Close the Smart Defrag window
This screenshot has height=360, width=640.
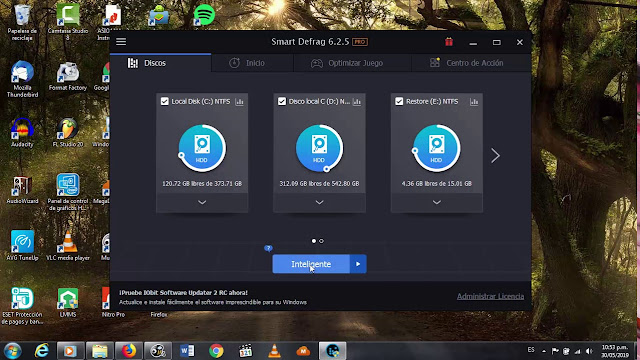click(520, 42)
